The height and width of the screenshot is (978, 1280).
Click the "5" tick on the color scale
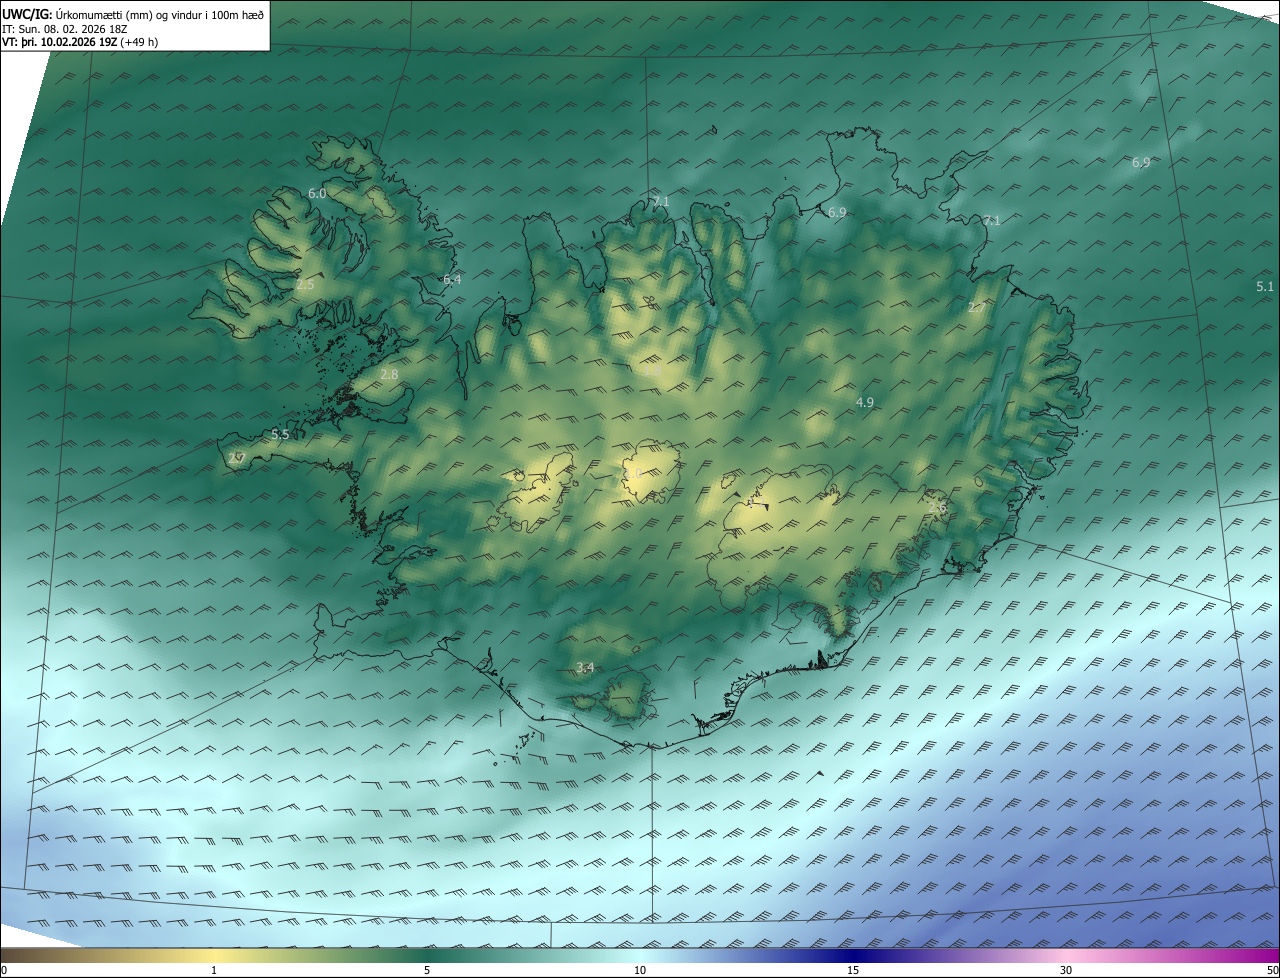[x=427, y=970]
